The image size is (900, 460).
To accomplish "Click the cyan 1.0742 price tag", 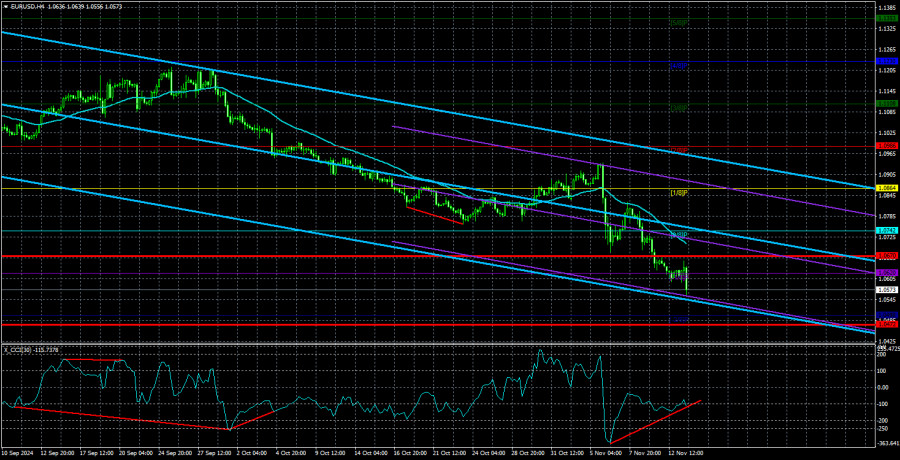I will point(887,230).
